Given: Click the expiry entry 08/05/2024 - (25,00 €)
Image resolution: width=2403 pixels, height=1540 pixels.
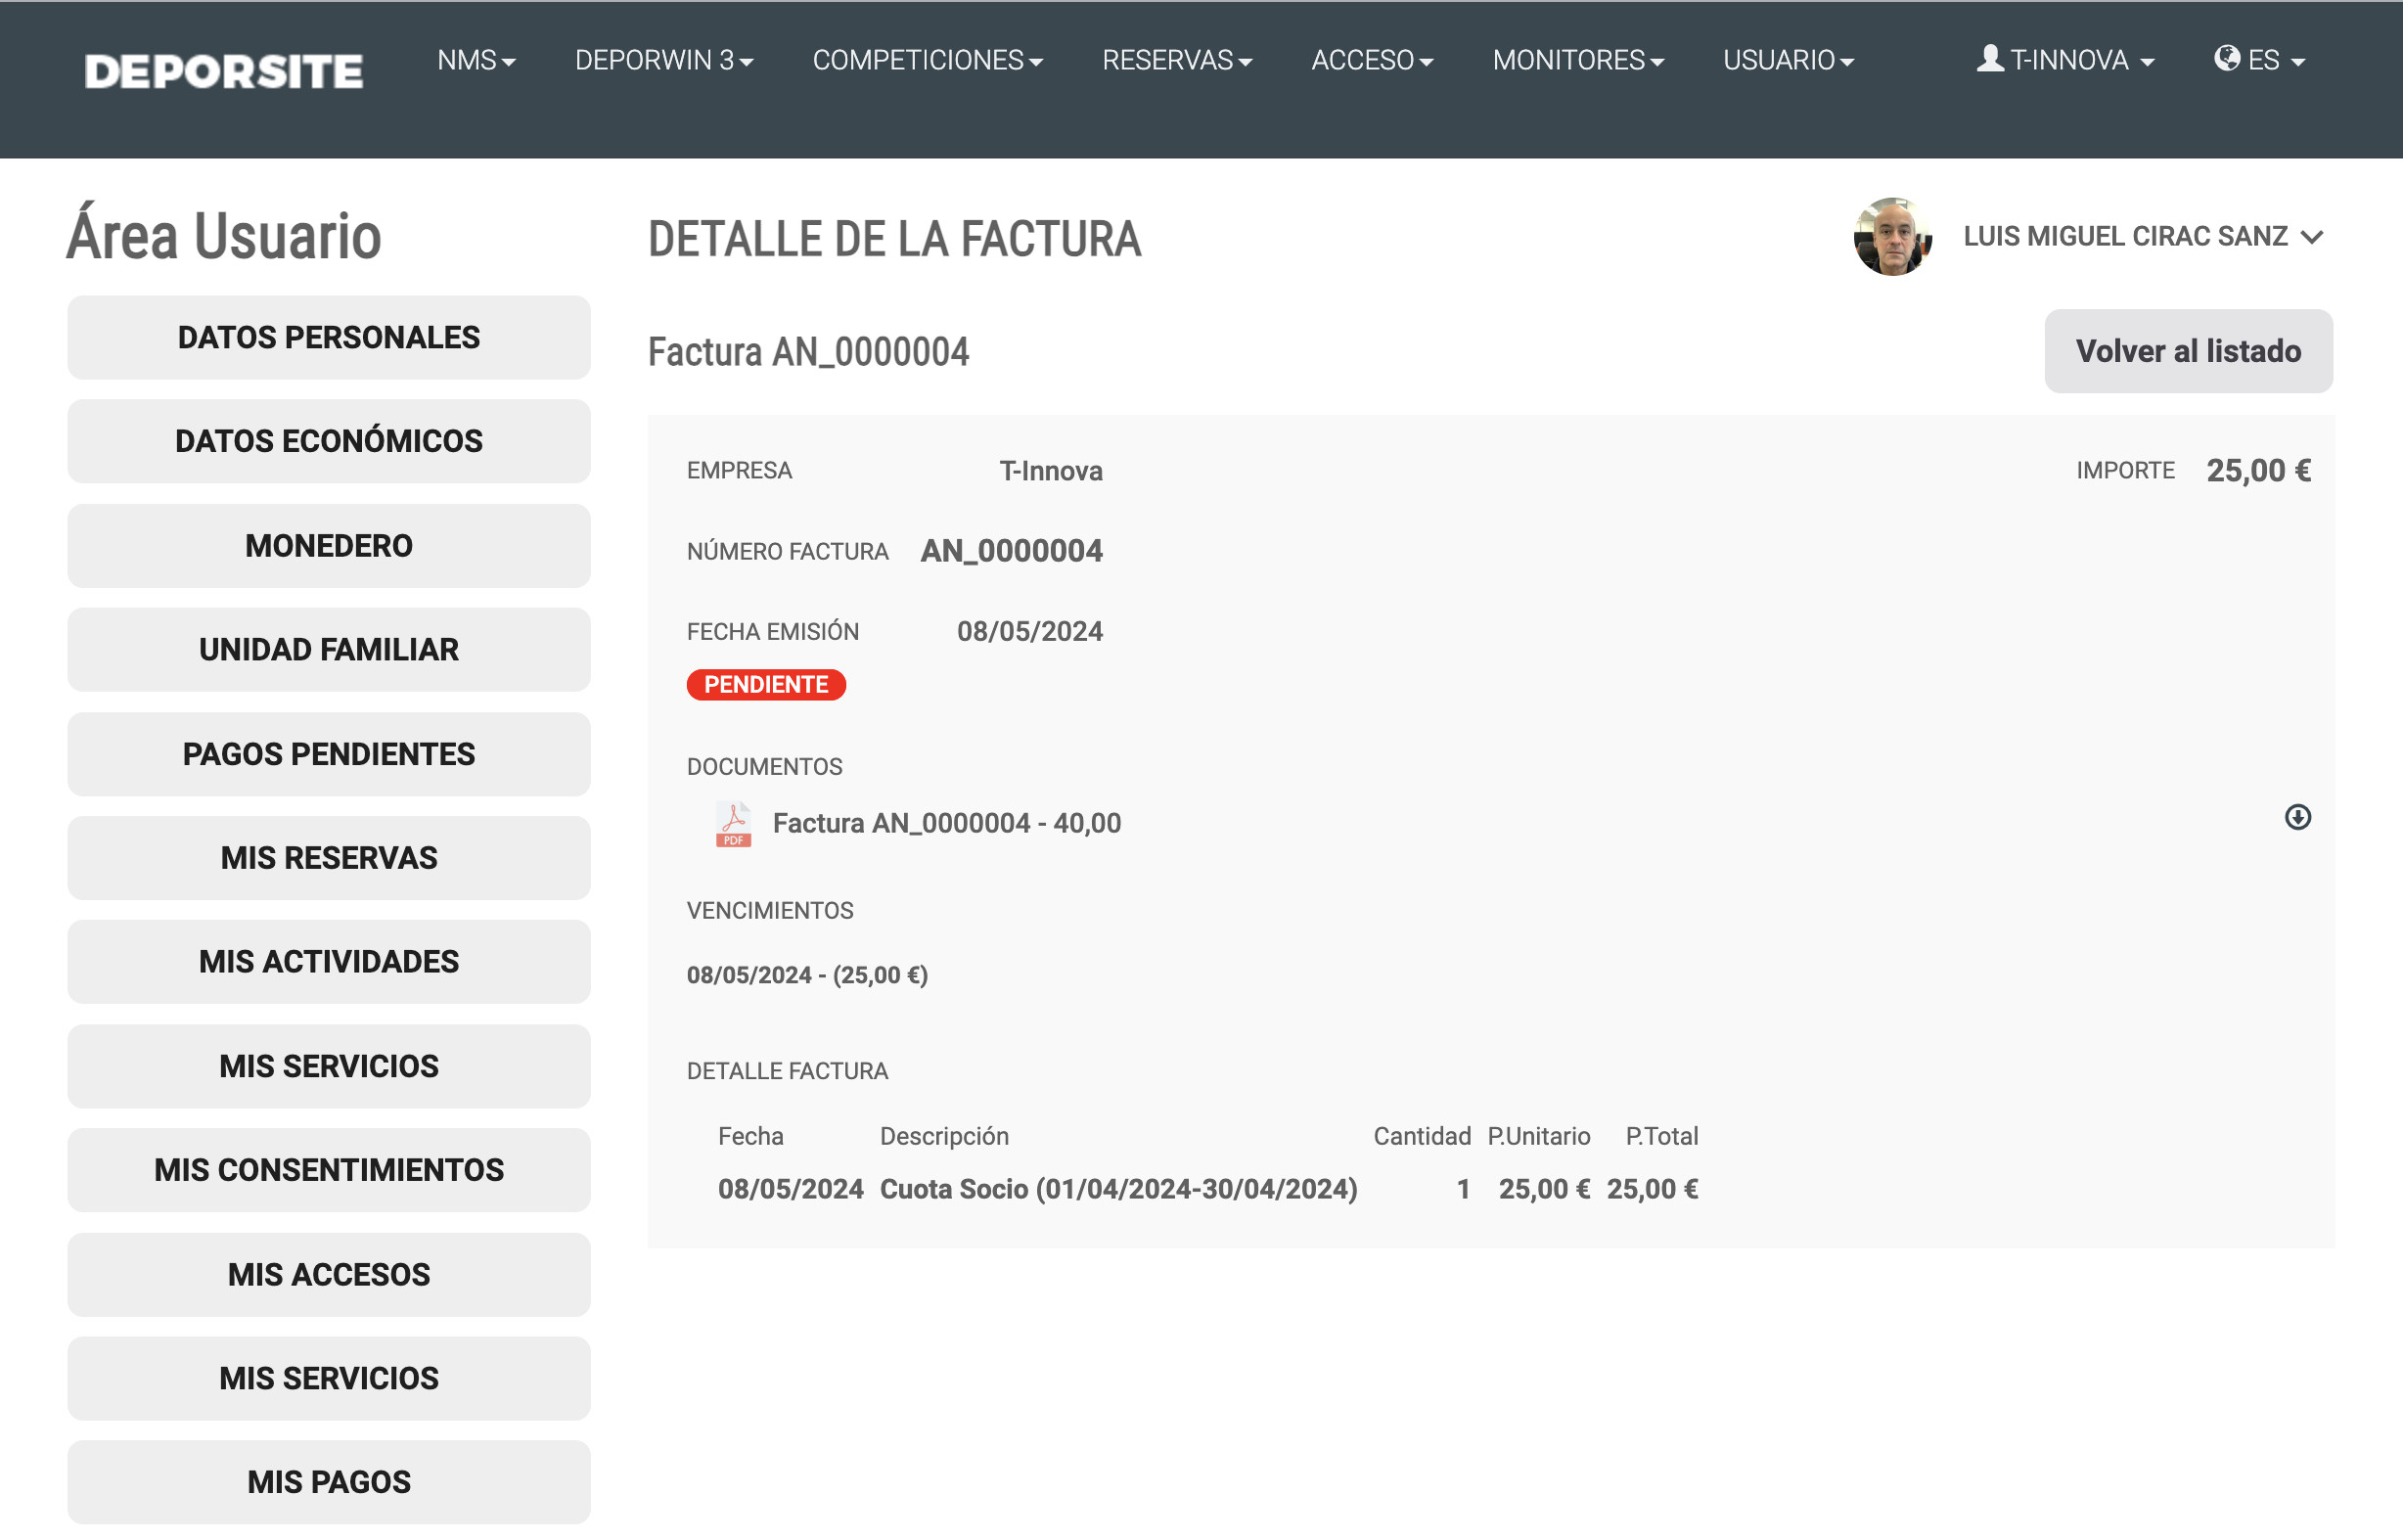Looking at the screenshot, I should 807,975.
